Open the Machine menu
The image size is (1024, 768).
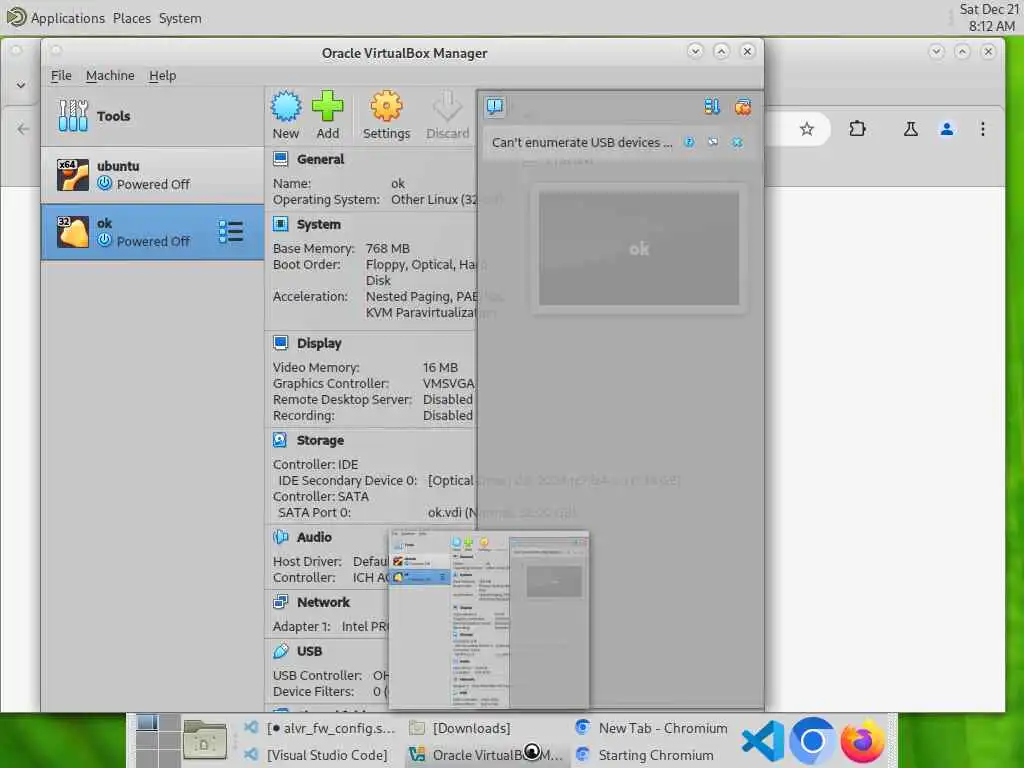point(110,75)
